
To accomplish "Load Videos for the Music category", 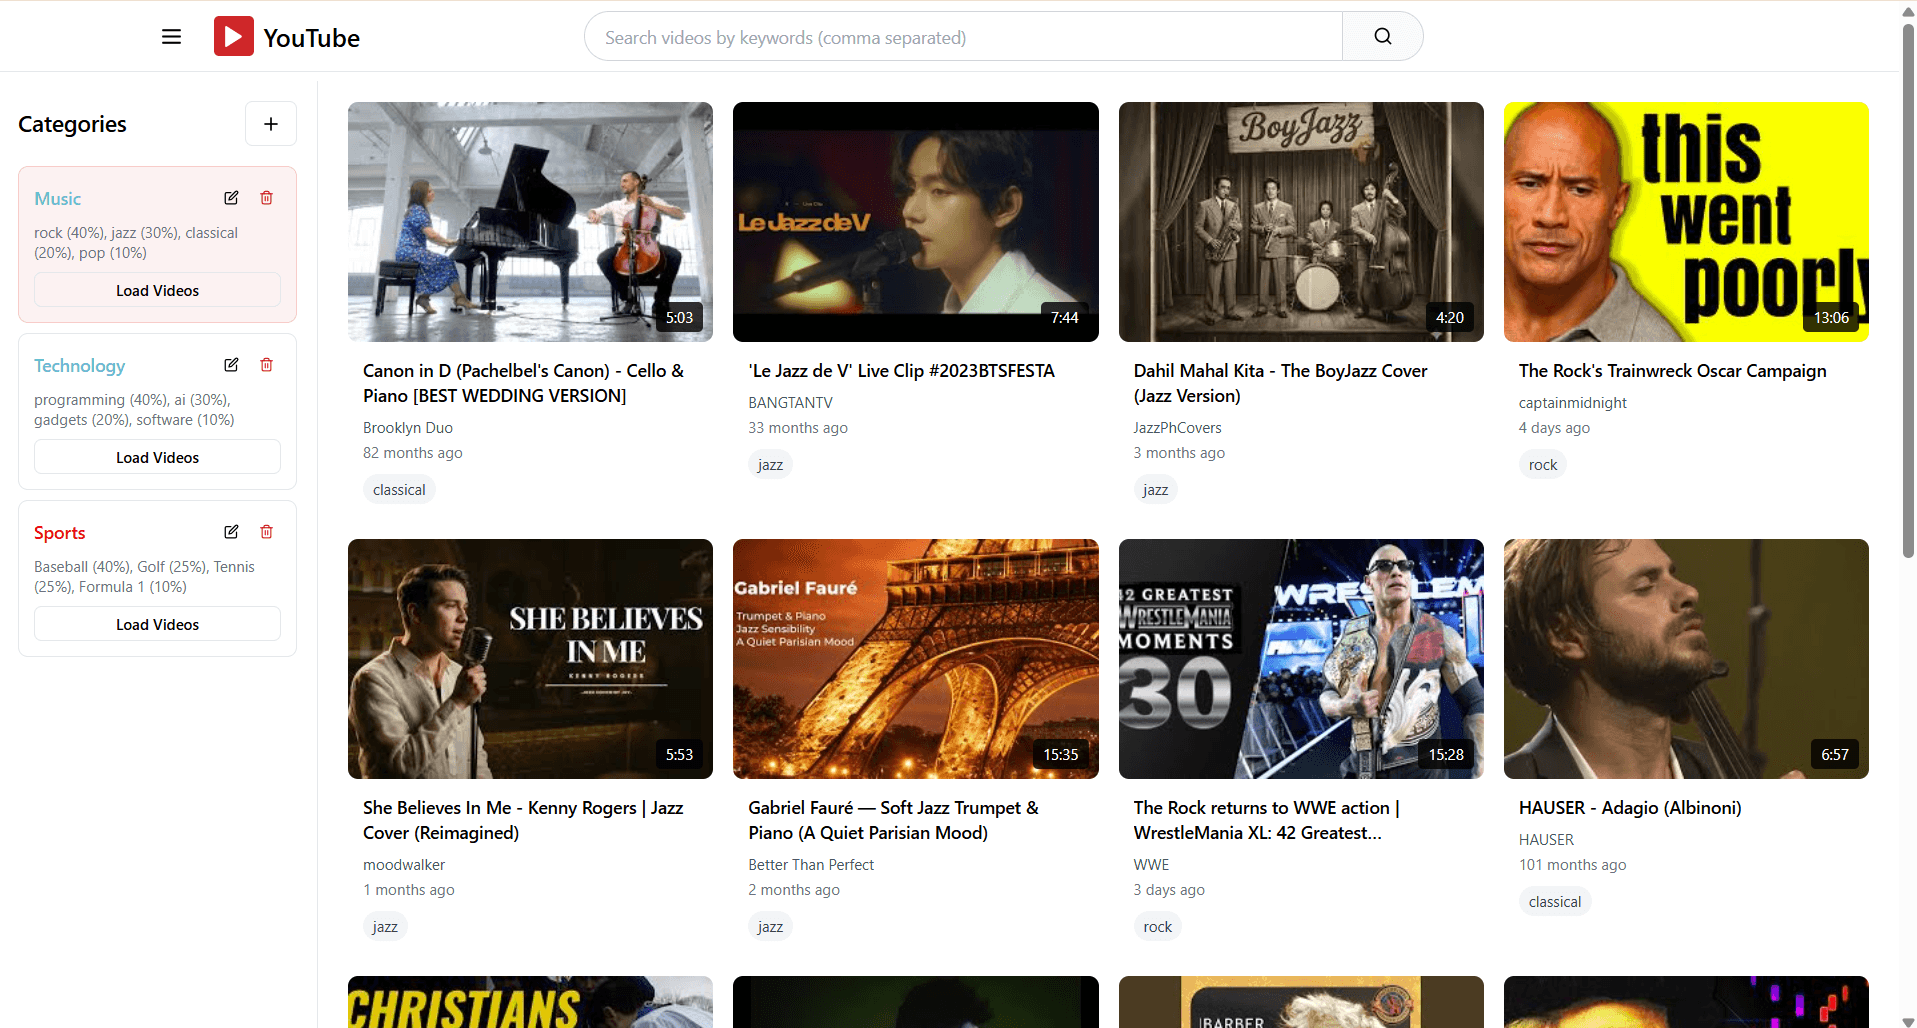I will click(x=156, y=290).
